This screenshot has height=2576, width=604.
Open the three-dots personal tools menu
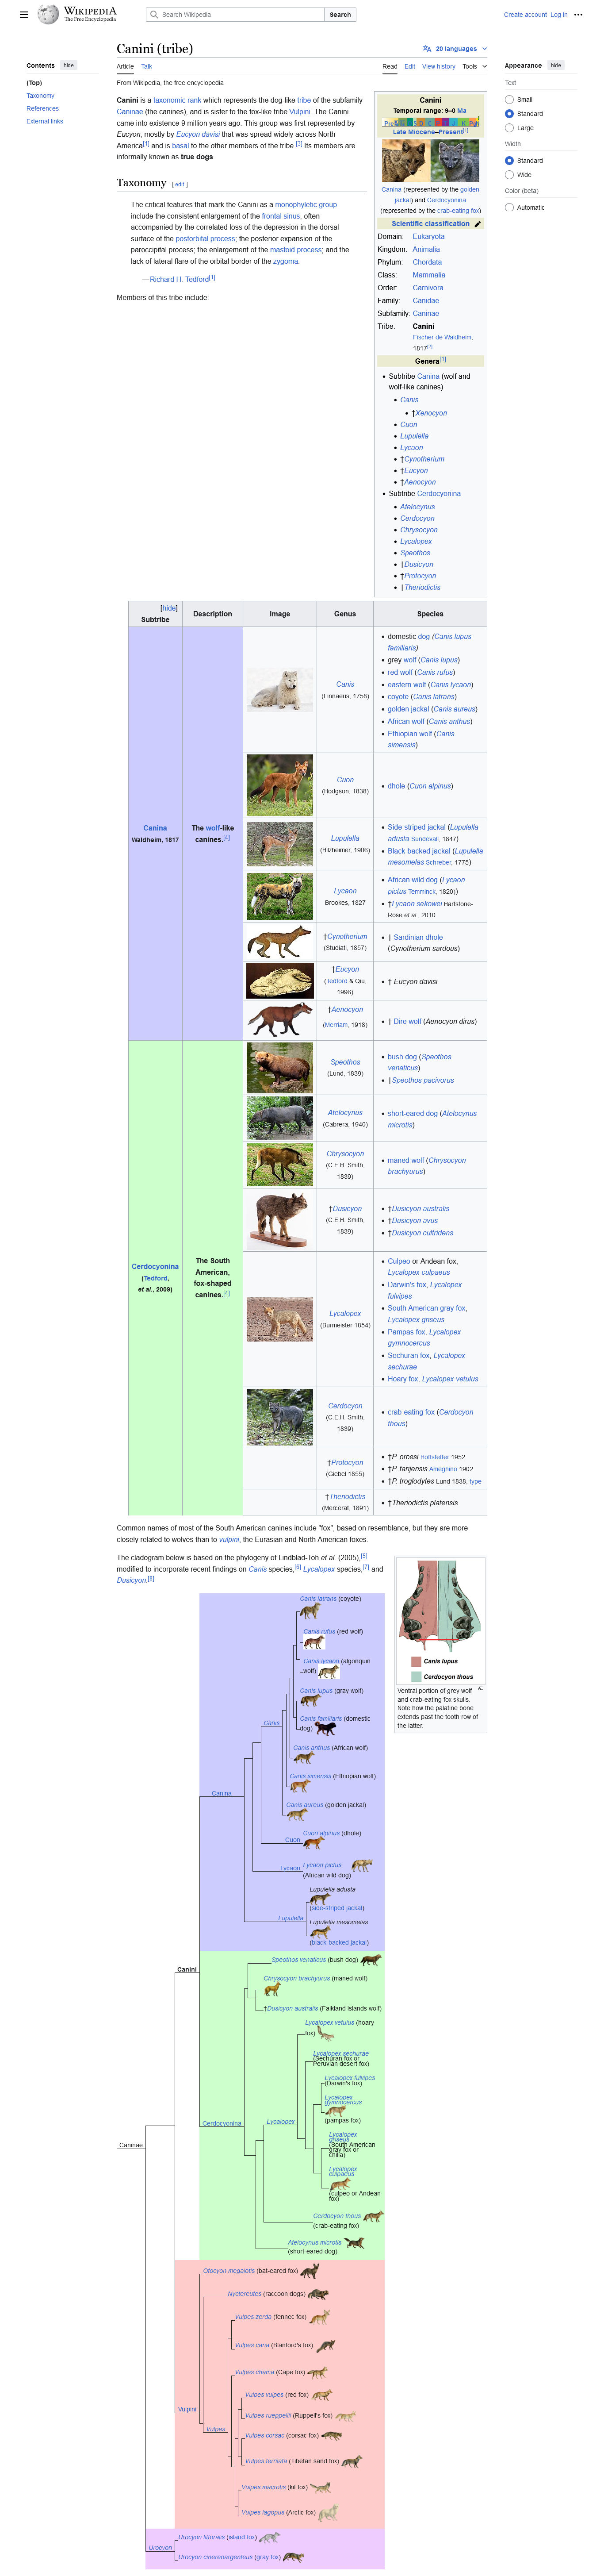578,15
